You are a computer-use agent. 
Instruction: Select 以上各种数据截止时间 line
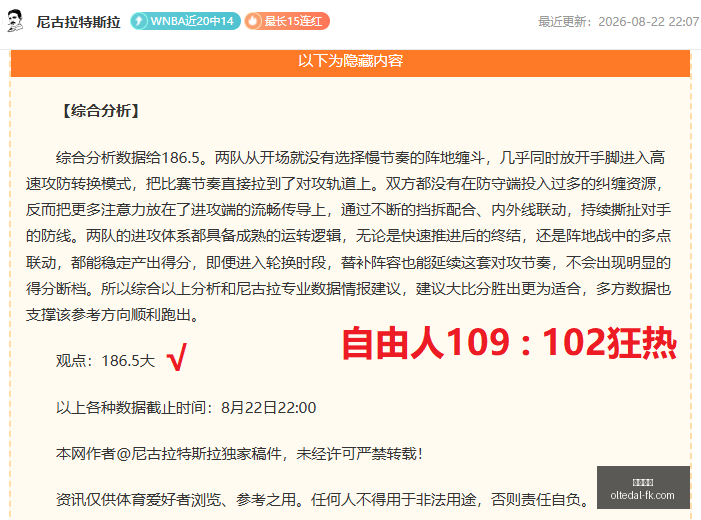coord(186,408)
